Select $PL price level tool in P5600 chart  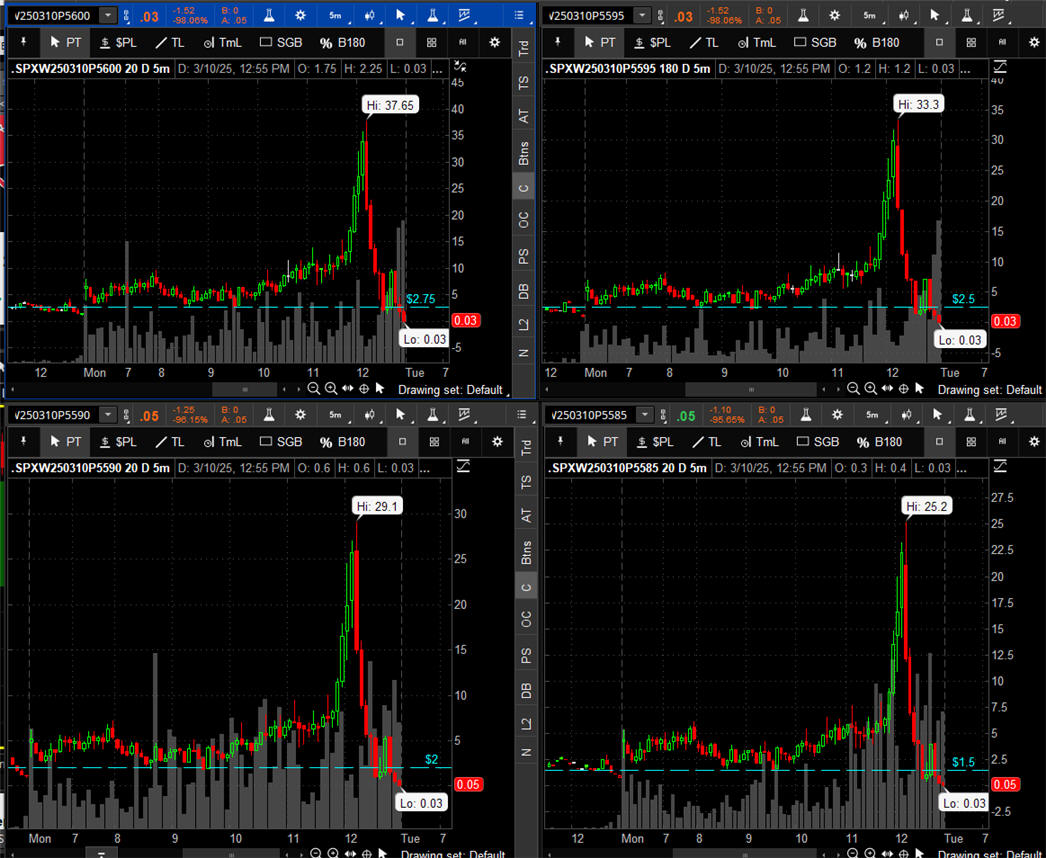[x=117, y=43]
